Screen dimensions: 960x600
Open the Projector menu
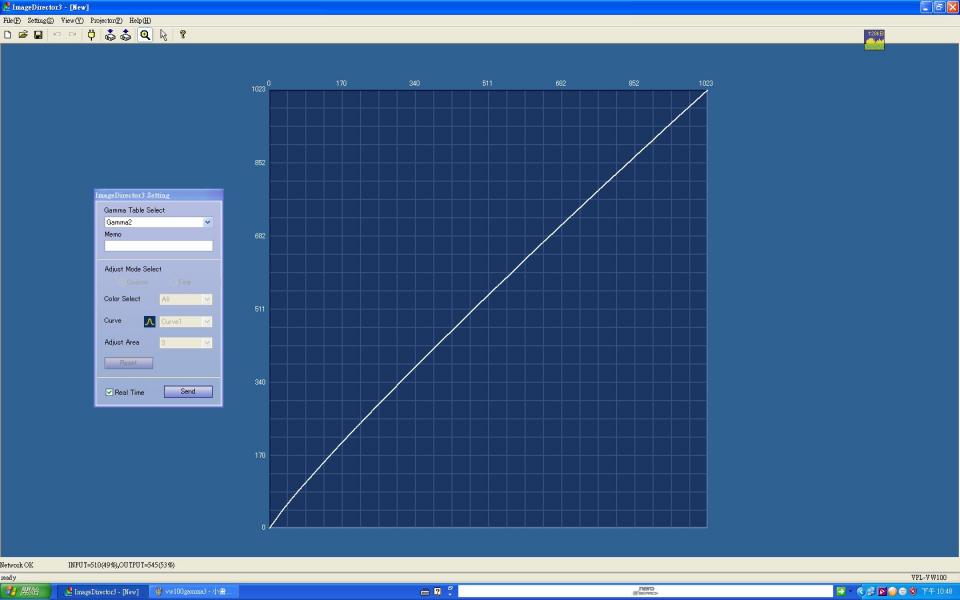point(106,20)
